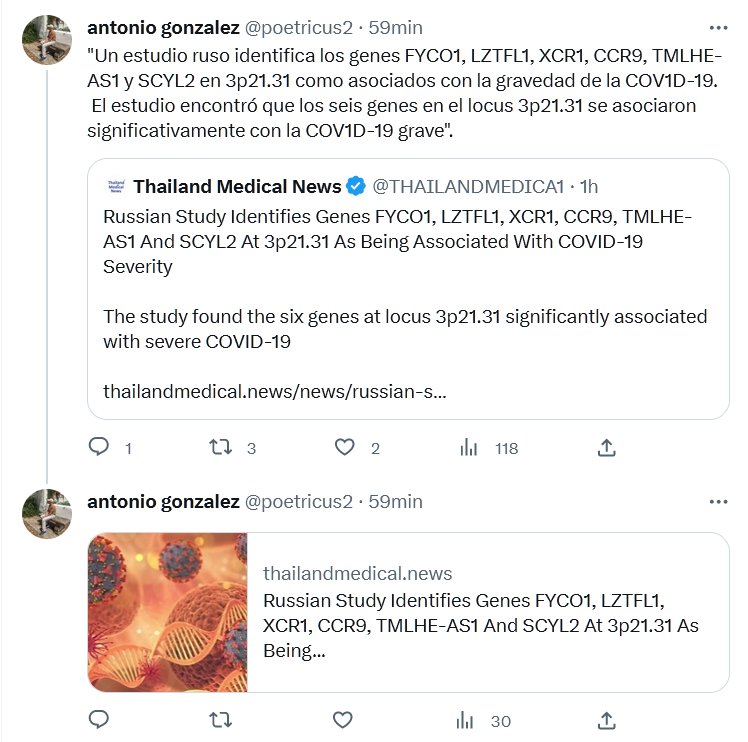This screenshot has width=748, height=742.
Task: Click the thailandmedical.news/news/russian-s... link
Action: click(274, 392)
